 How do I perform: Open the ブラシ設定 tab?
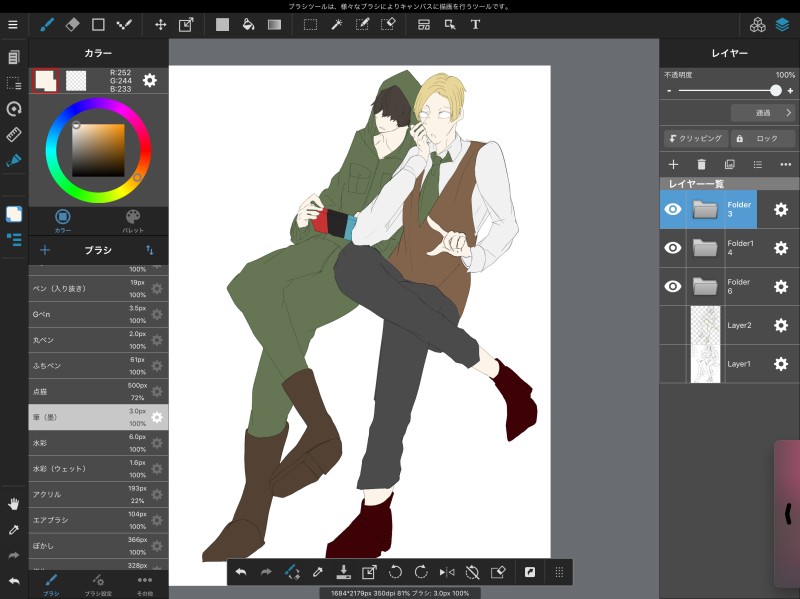tap(97, 583)
